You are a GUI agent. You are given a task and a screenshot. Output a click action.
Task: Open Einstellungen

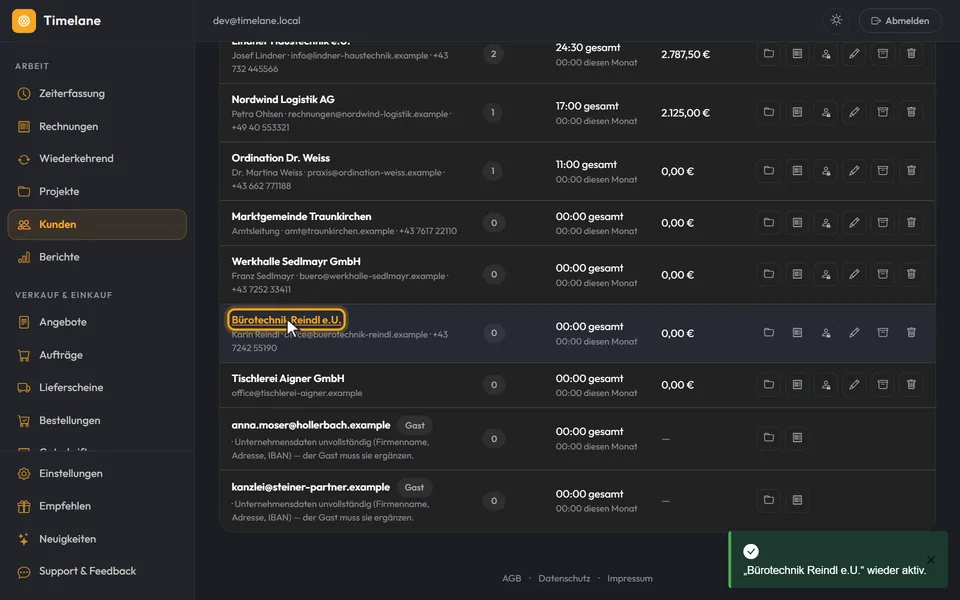click(97, 473)
